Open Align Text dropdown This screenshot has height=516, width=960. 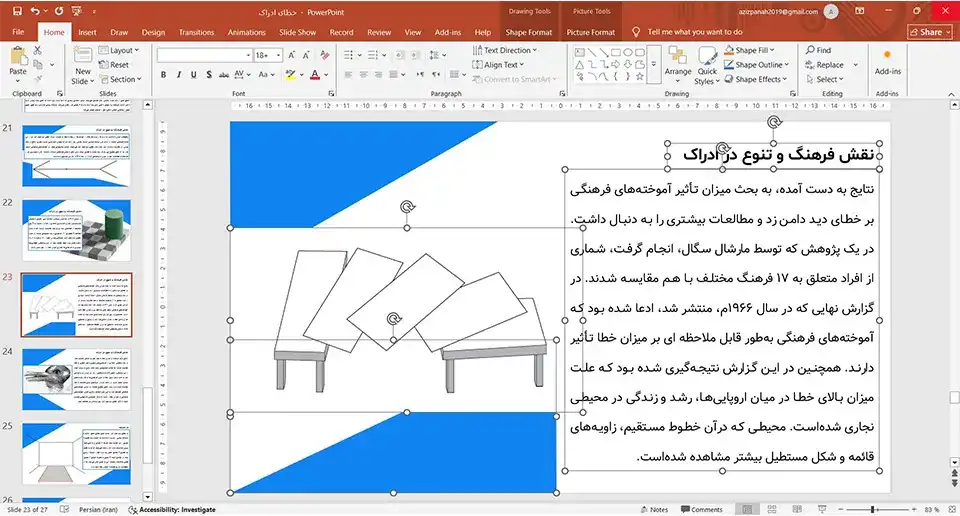498,65
